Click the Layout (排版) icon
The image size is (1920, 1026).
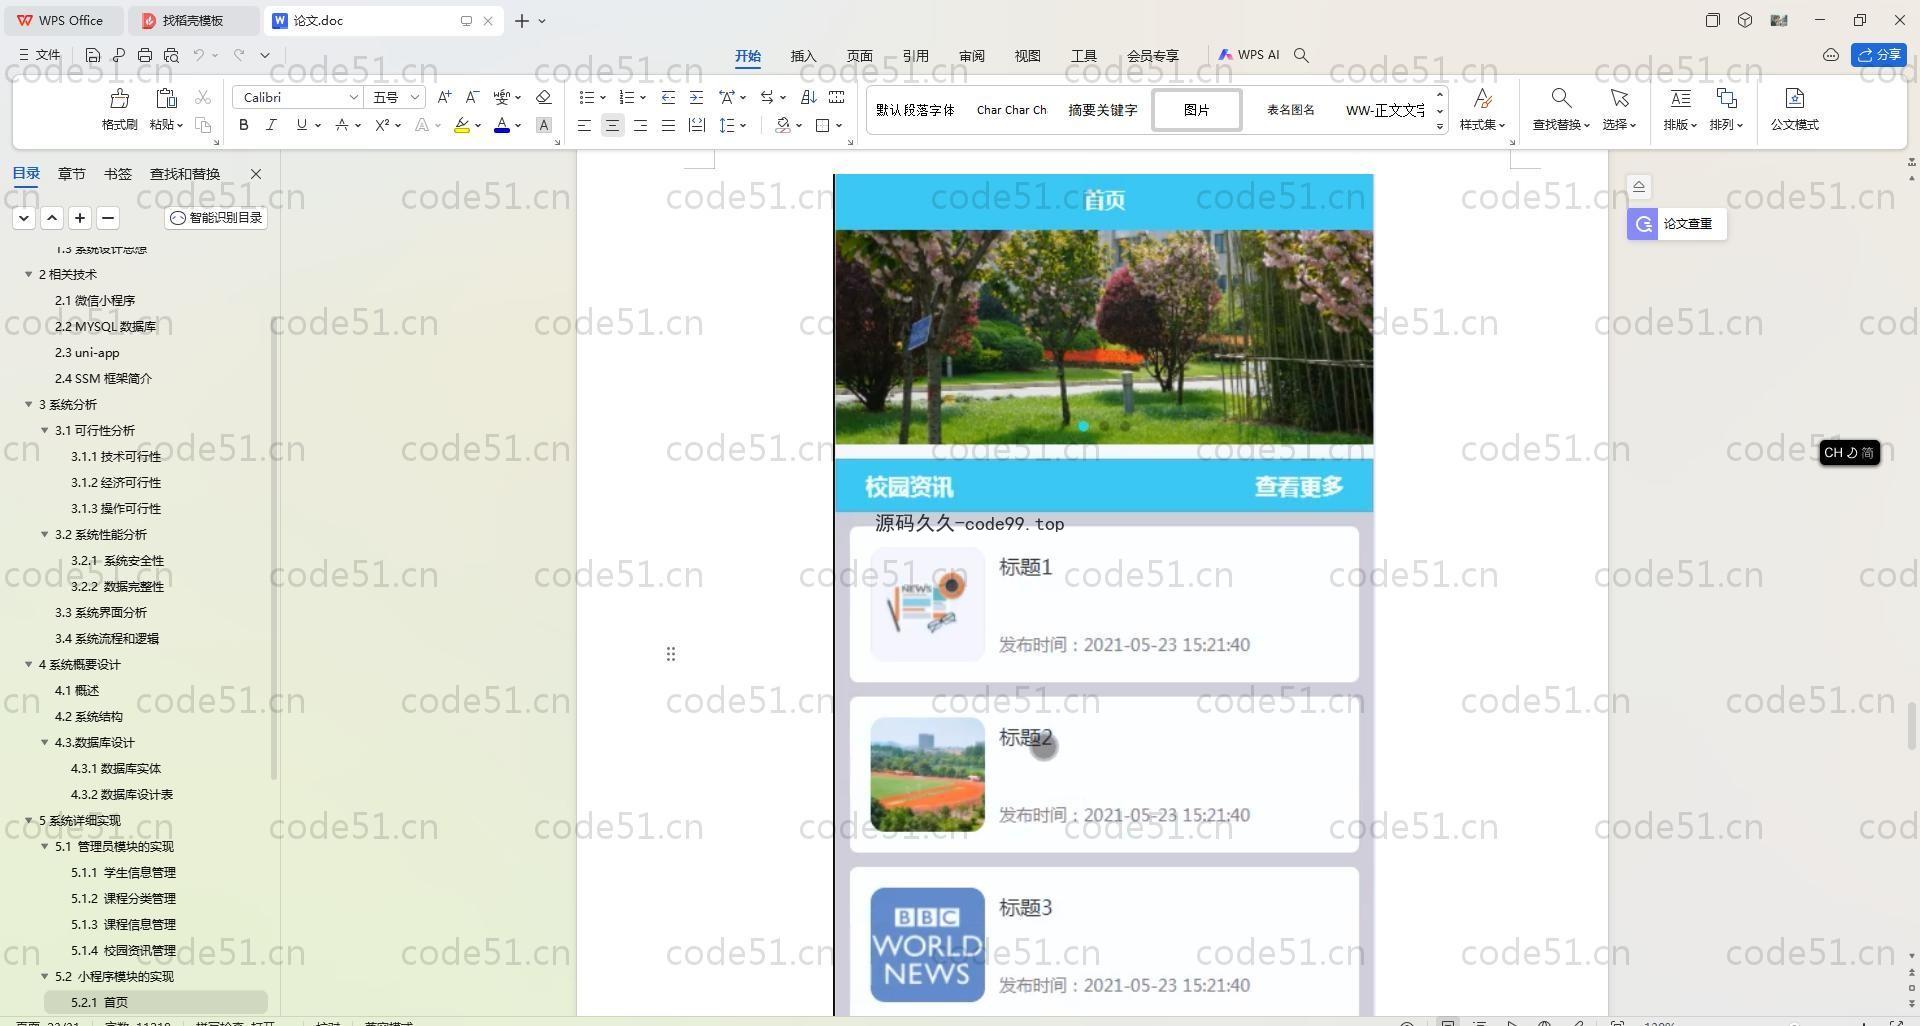click(x=1680, y=98)
